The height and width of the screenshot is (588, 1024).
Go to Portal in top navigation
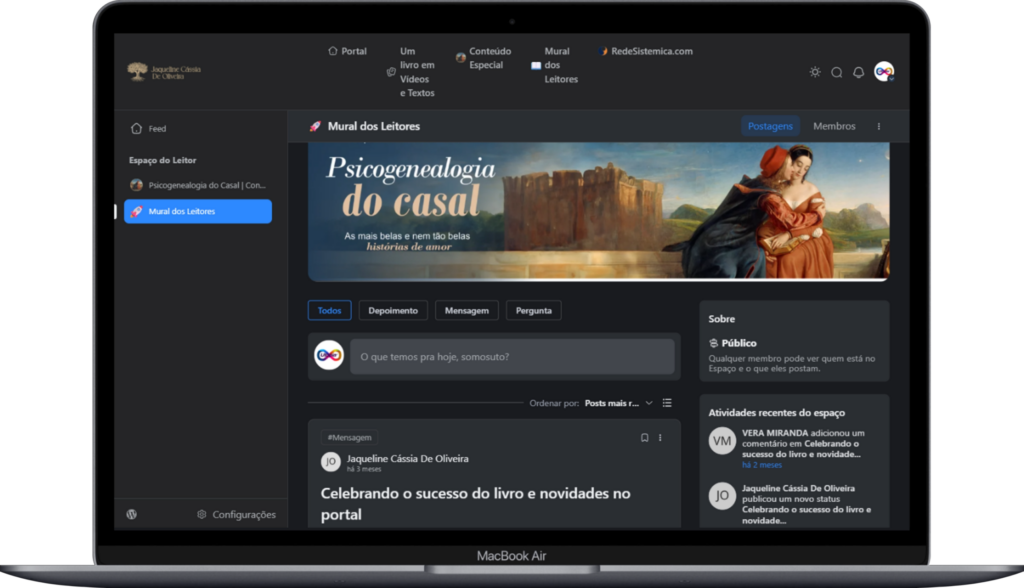[347, 51]
